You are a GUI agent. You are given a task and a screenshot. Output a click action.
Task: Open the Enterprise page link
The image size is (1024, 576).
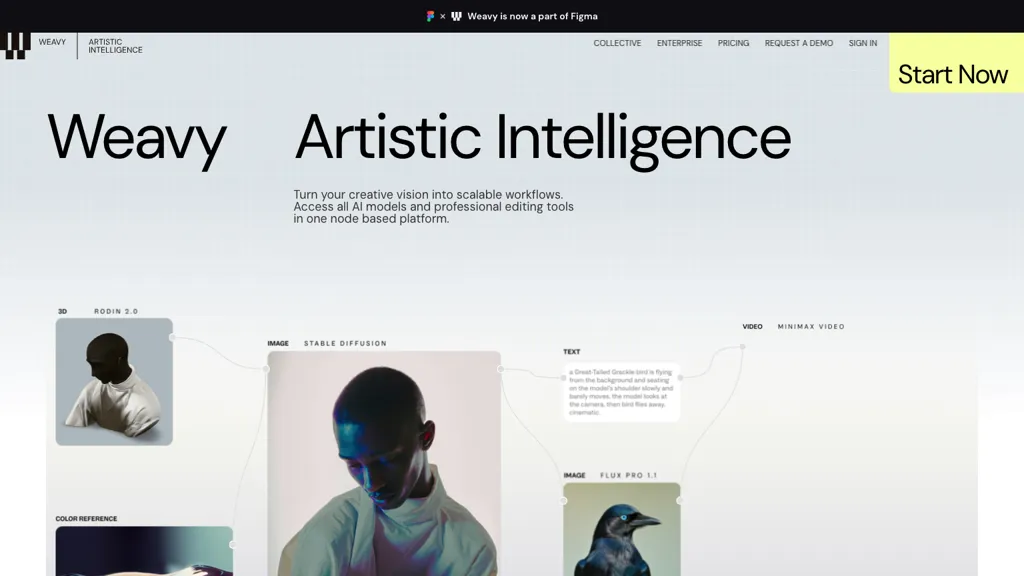tap(679, 43)
